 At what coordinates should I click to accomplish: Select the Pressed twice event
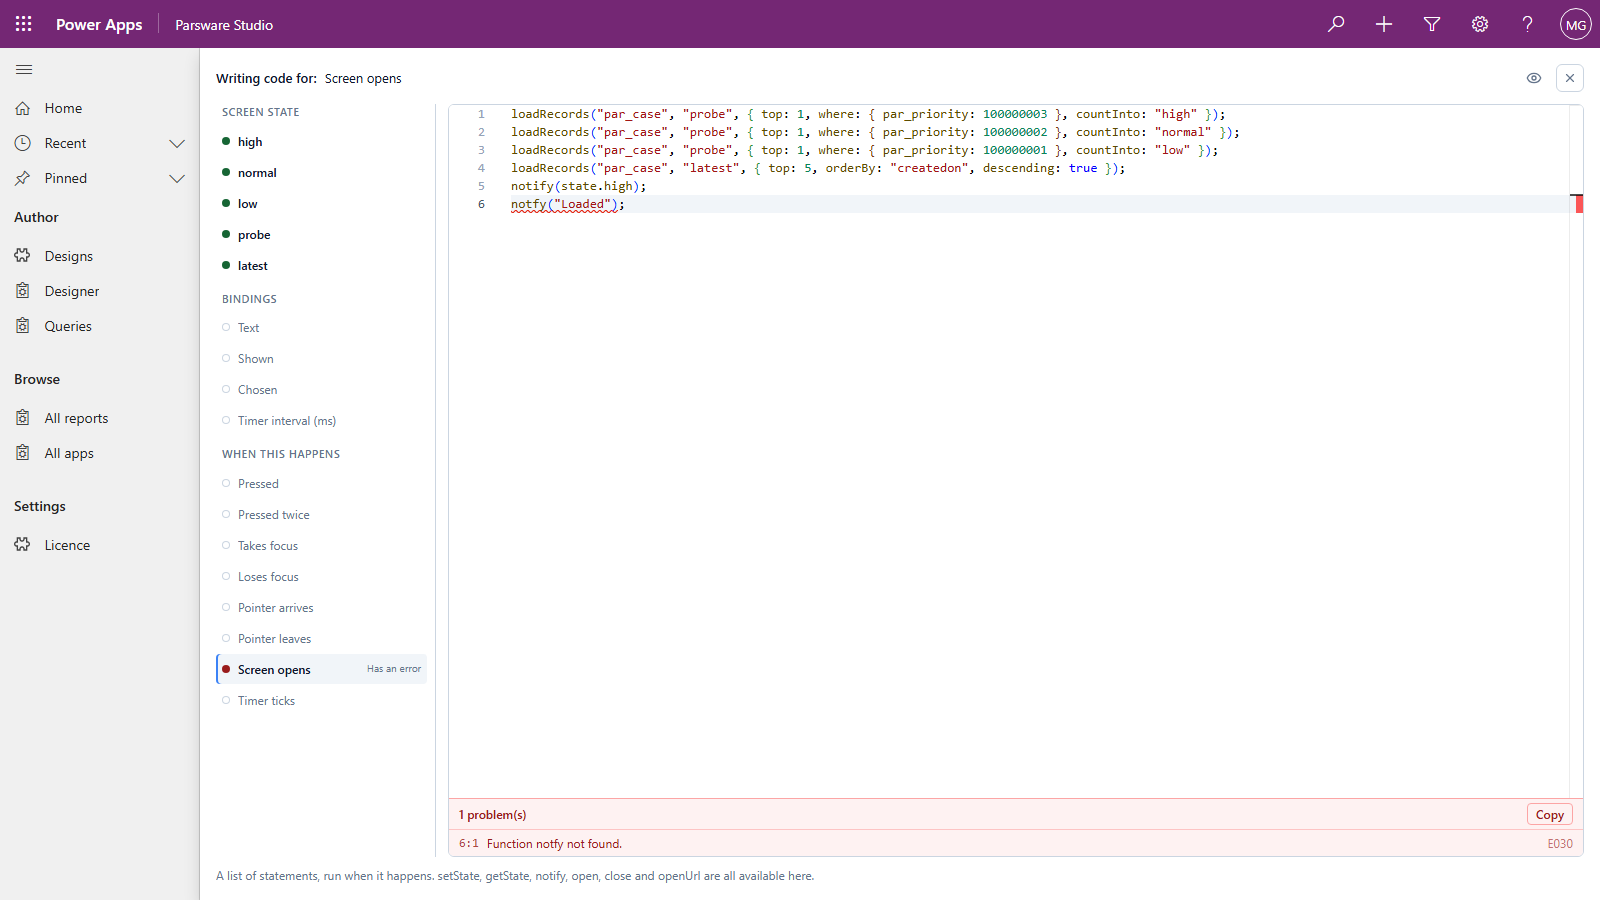coord(322,515)
